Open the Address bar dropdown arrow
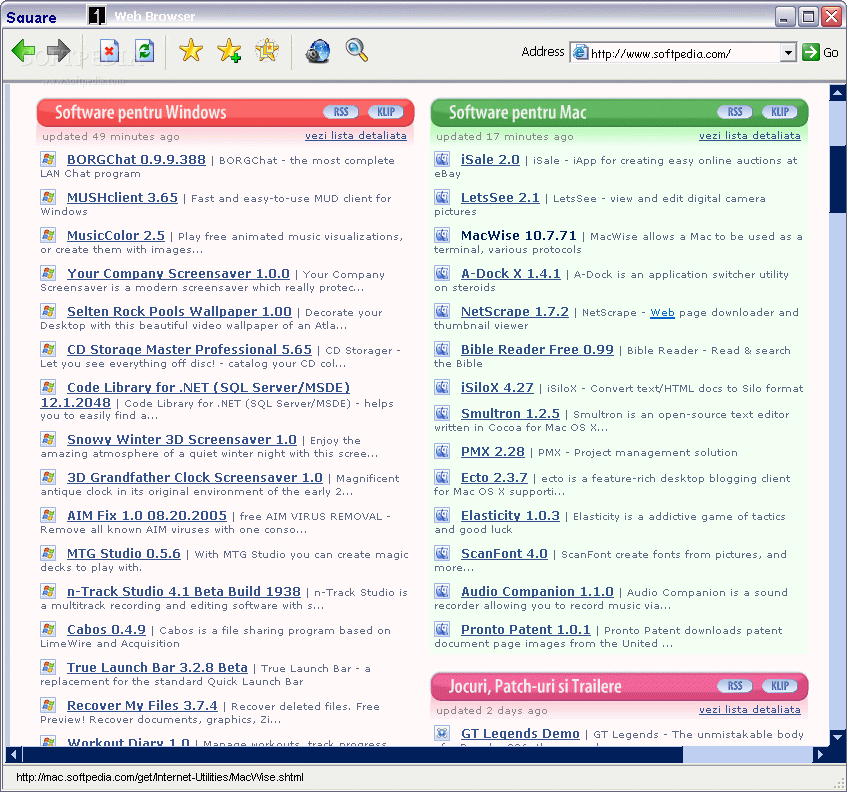847x792 pixels. pos(788,53)
